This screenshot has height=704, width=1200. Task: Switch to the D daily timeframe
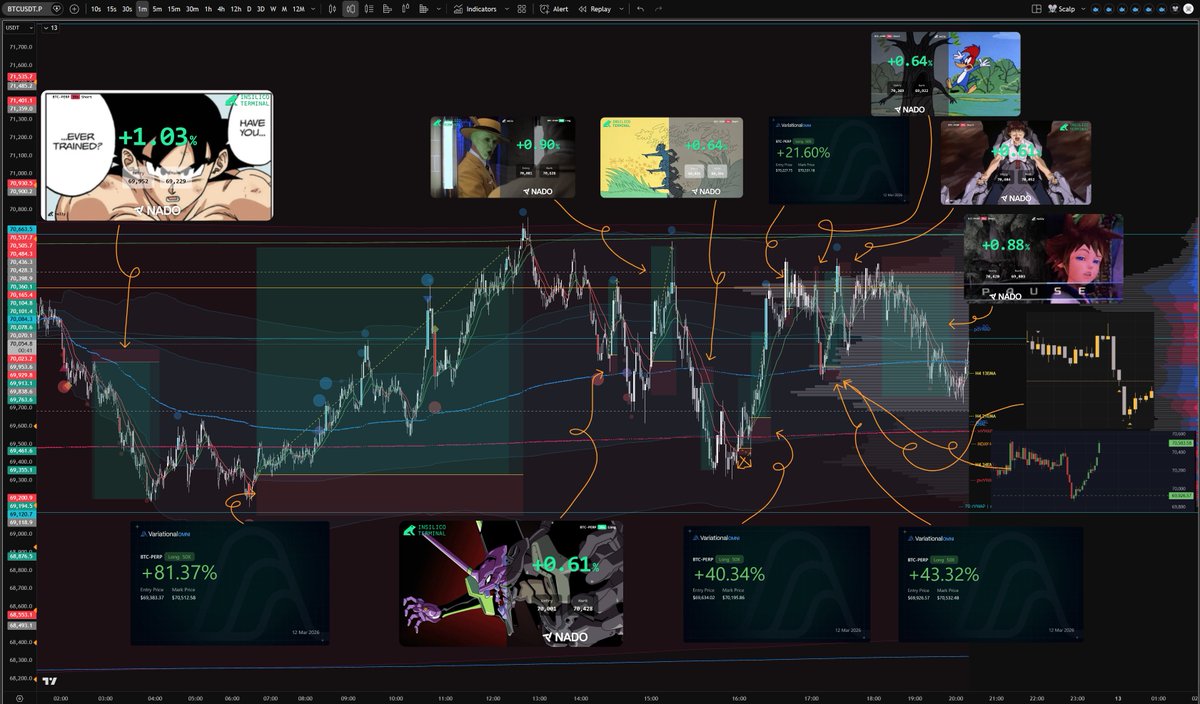249,9
